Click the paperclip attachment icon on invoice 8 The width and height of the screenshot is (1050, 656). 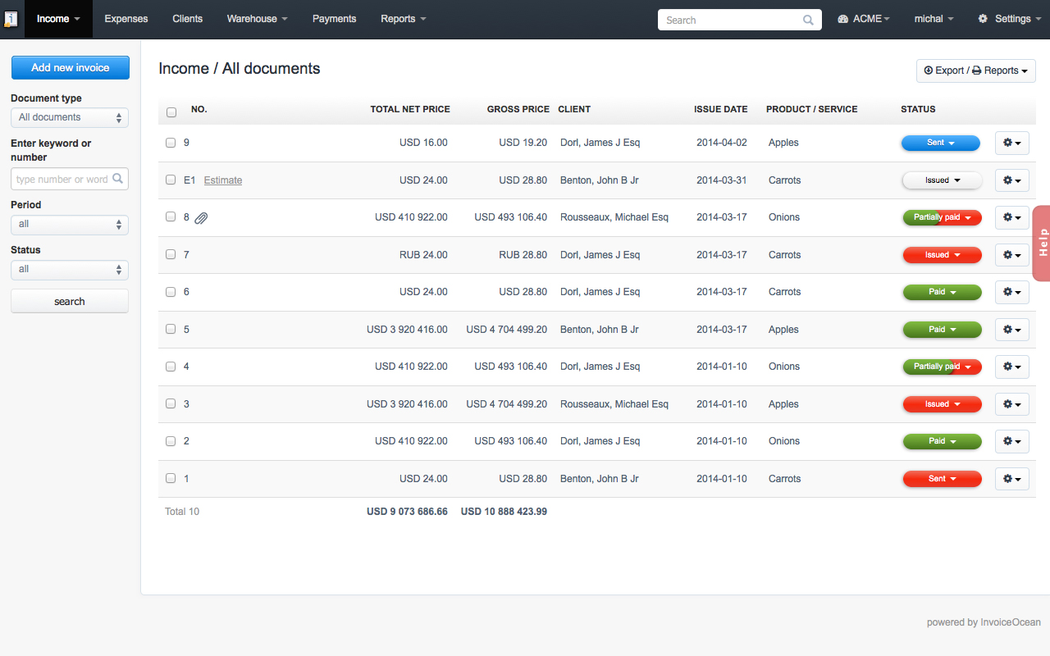201,218
